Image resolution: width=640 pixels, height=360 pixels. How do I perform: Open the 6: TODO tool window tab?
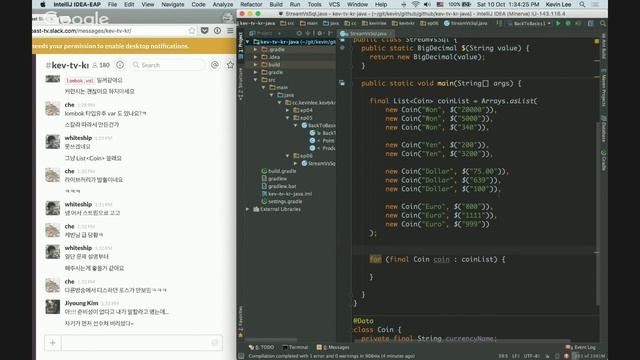(261, 347)
